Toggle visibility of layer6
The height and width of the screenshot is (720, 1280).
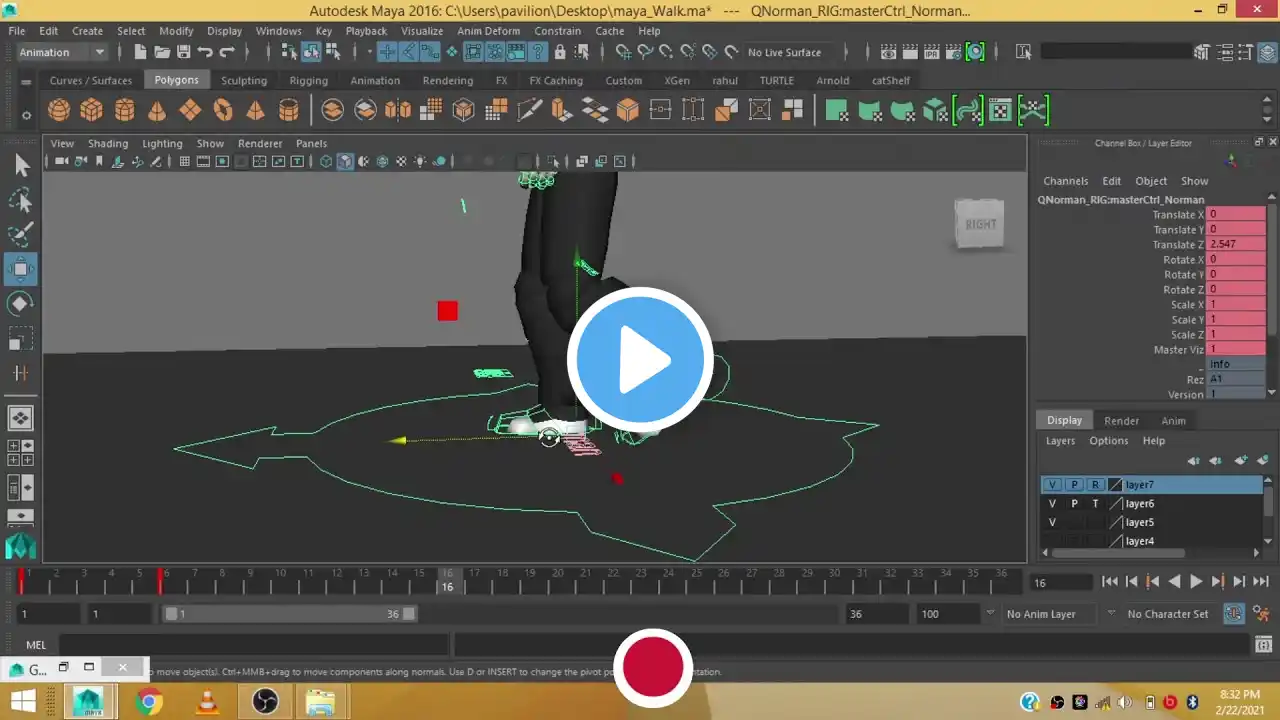[1052, 504]
